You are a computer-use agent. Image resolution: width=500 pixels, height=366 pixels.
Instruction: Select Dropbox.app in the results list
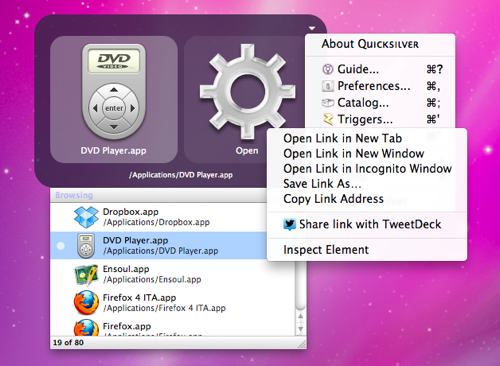tap(159, 217)
